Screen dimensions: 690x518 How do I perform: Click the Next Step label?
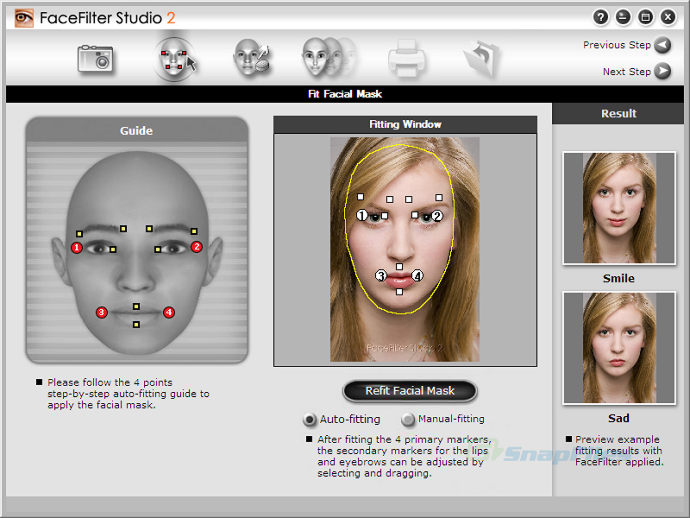[x=627, y=72]
